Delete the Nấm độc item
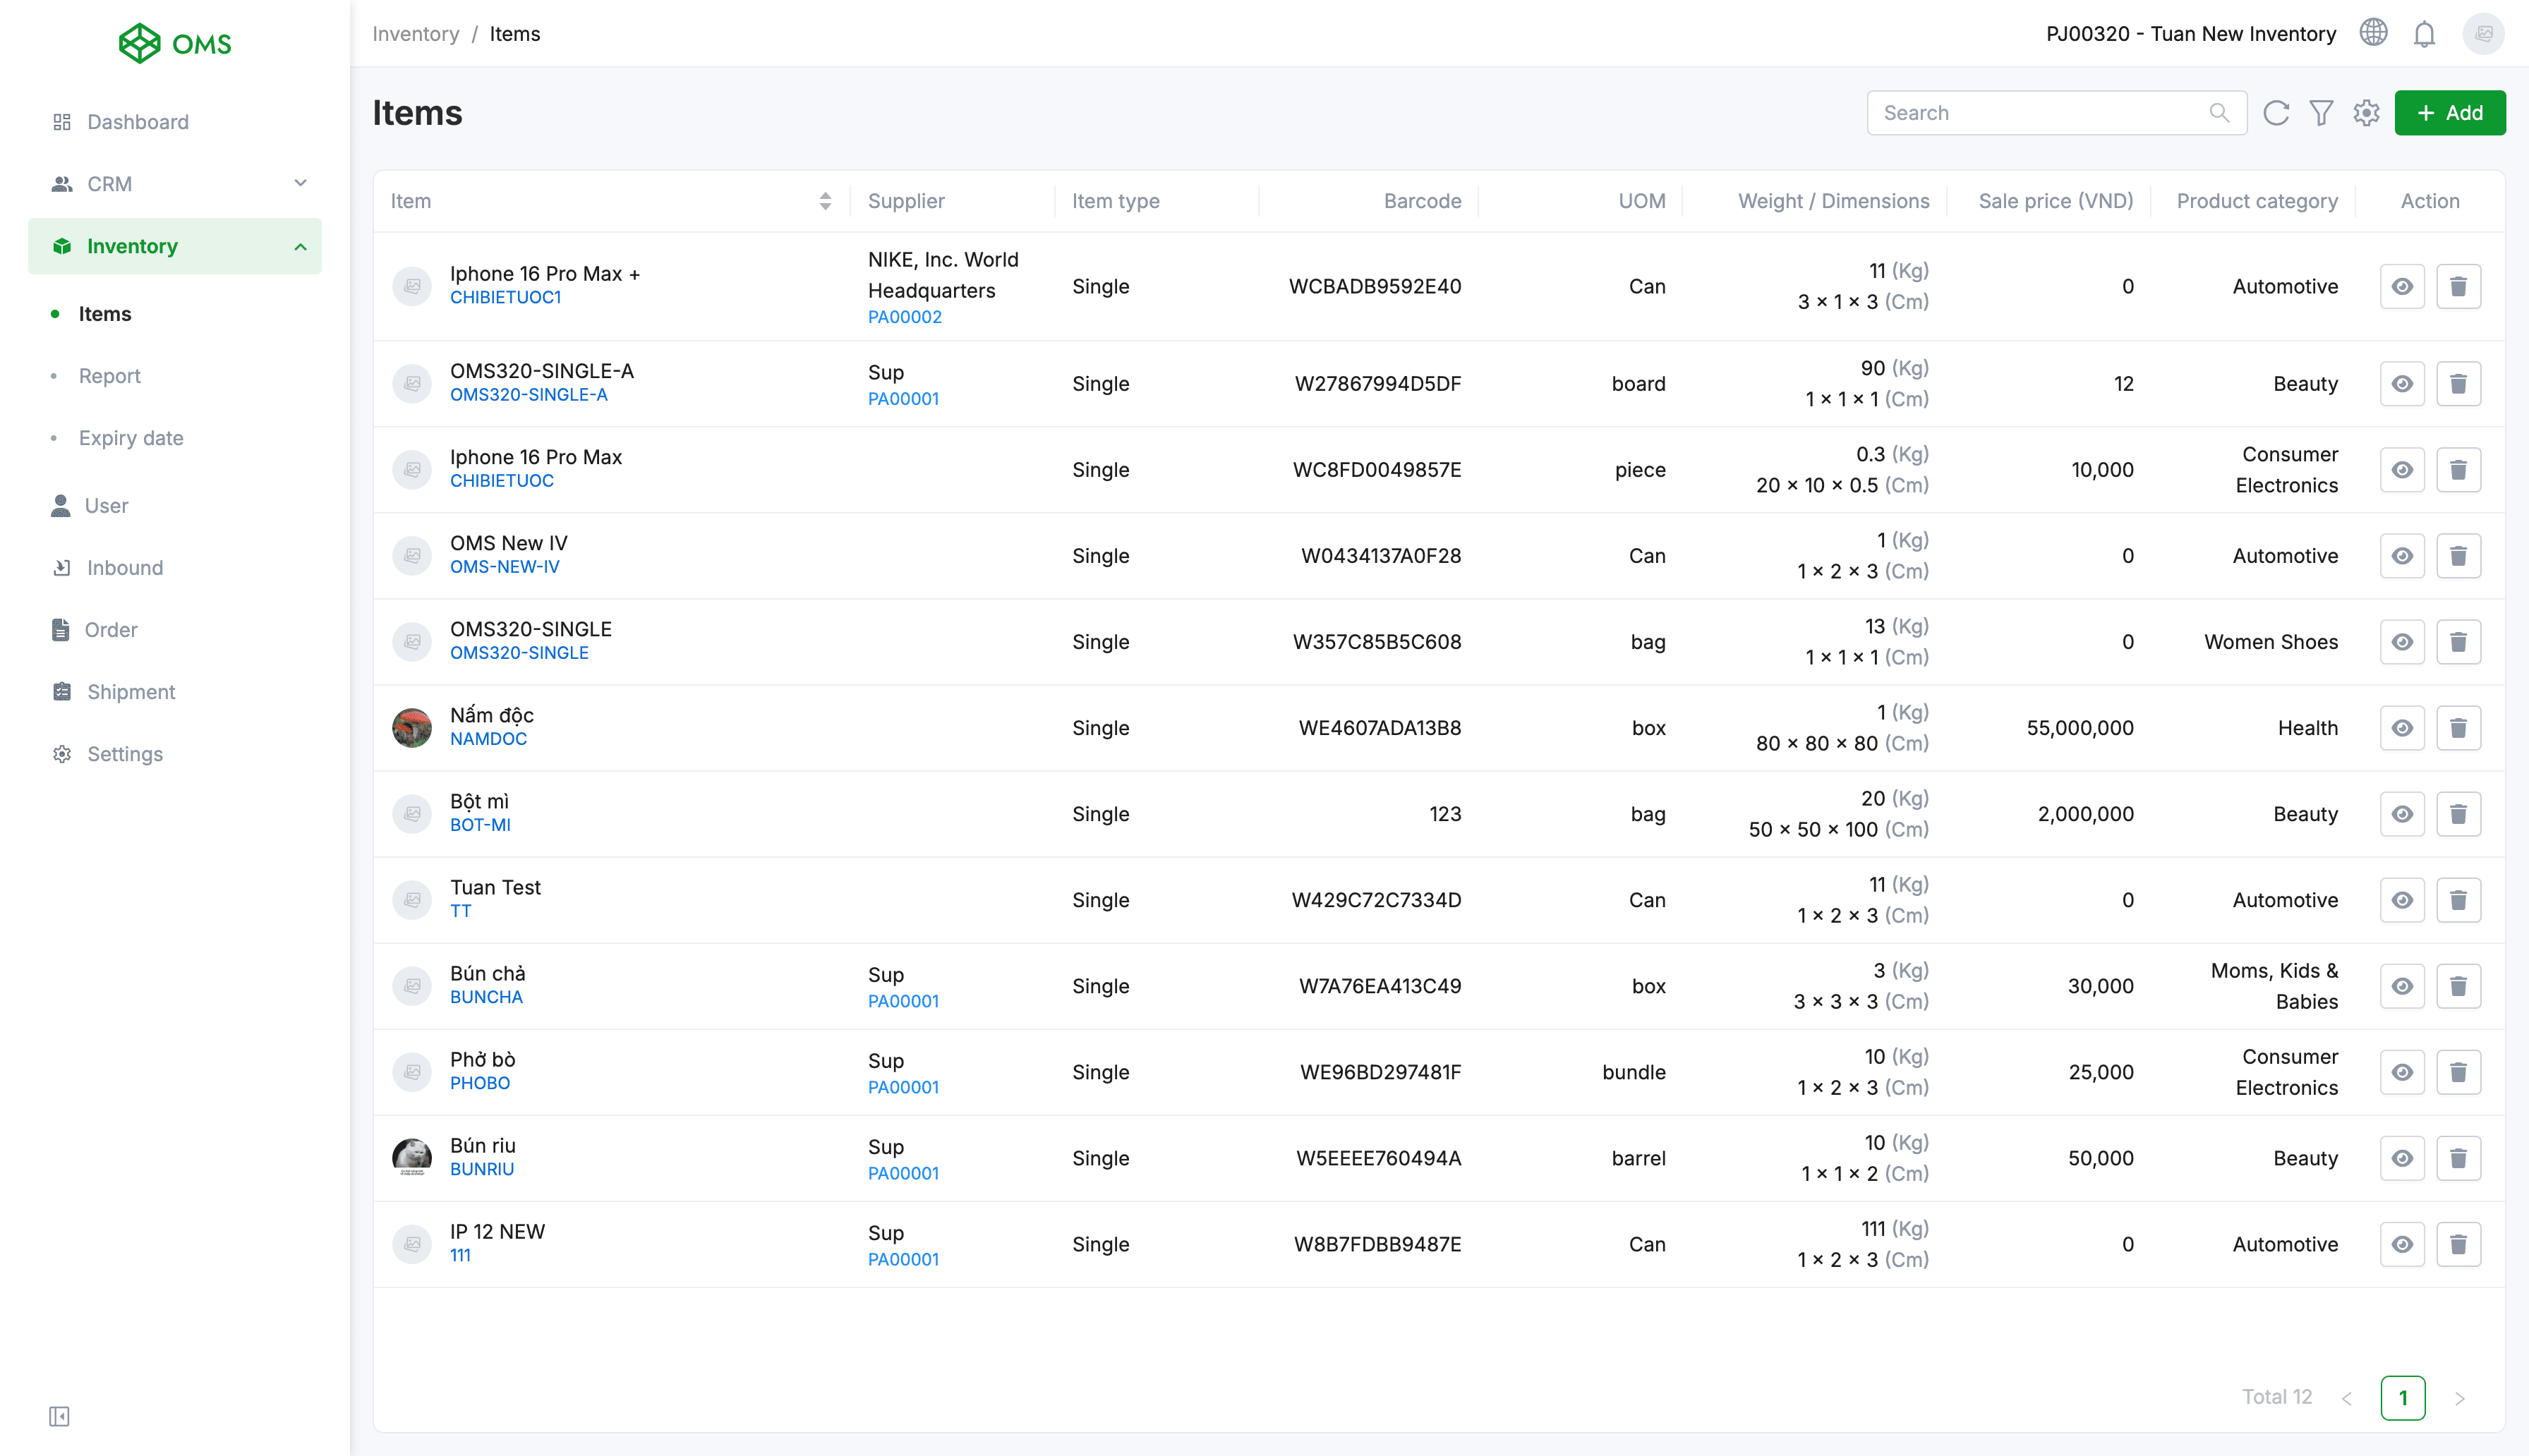This screenshot has height=1456, width=2529. pos(2458,728)
